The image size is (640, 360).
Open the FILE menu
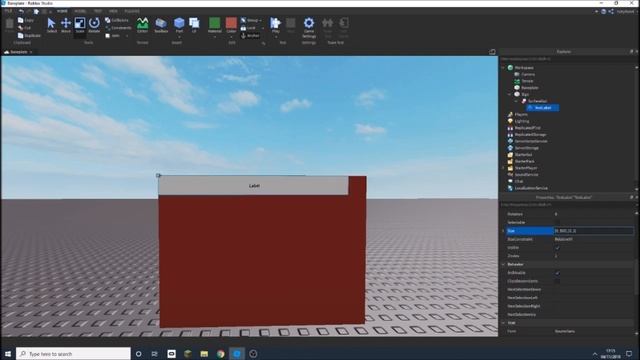[x=8, y=11]
